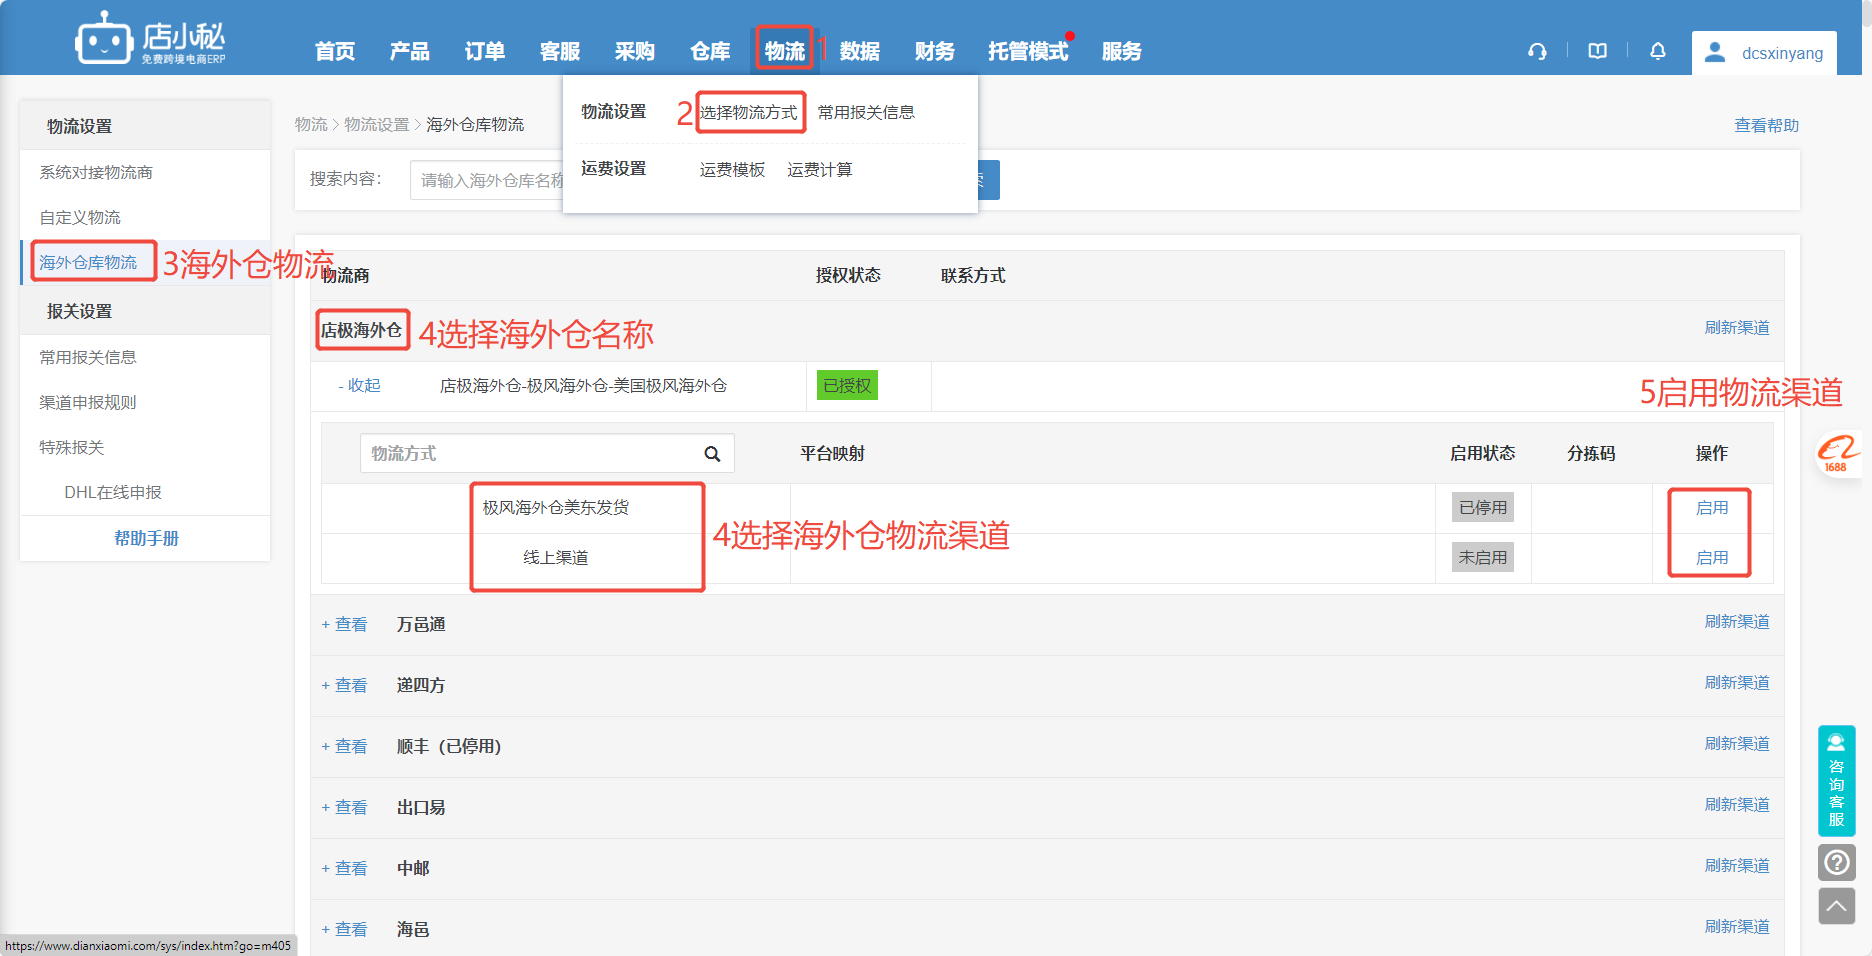The image size is (1872, 956).
Task: Open the 产品 menu
Action: [x=410, y=52]
